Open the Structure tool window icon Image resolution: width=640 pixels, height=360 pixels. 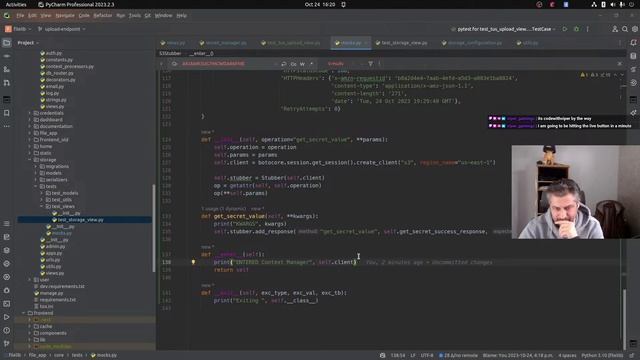[7, 69]
